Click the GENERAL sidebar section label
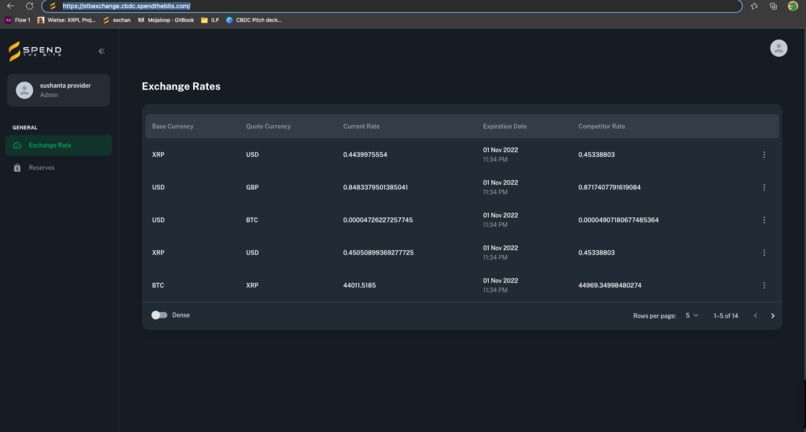This screenshot has height=432, width=806. tap(25, 128)
